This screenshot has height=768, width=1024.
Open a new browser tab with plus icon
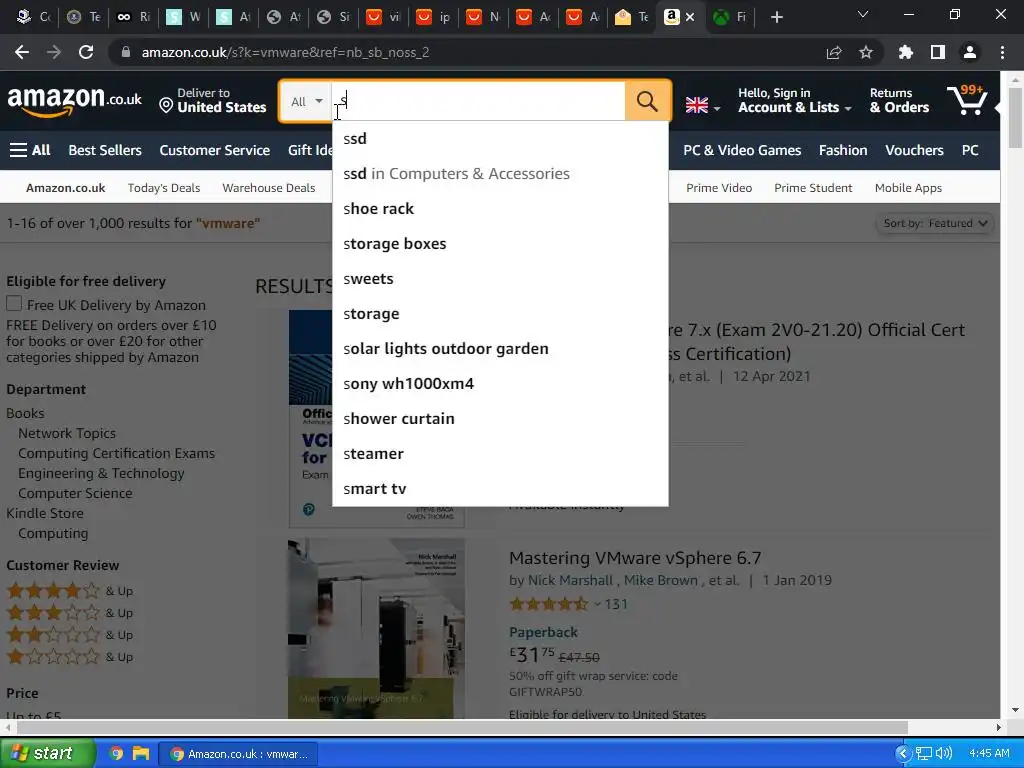(776, 17)
